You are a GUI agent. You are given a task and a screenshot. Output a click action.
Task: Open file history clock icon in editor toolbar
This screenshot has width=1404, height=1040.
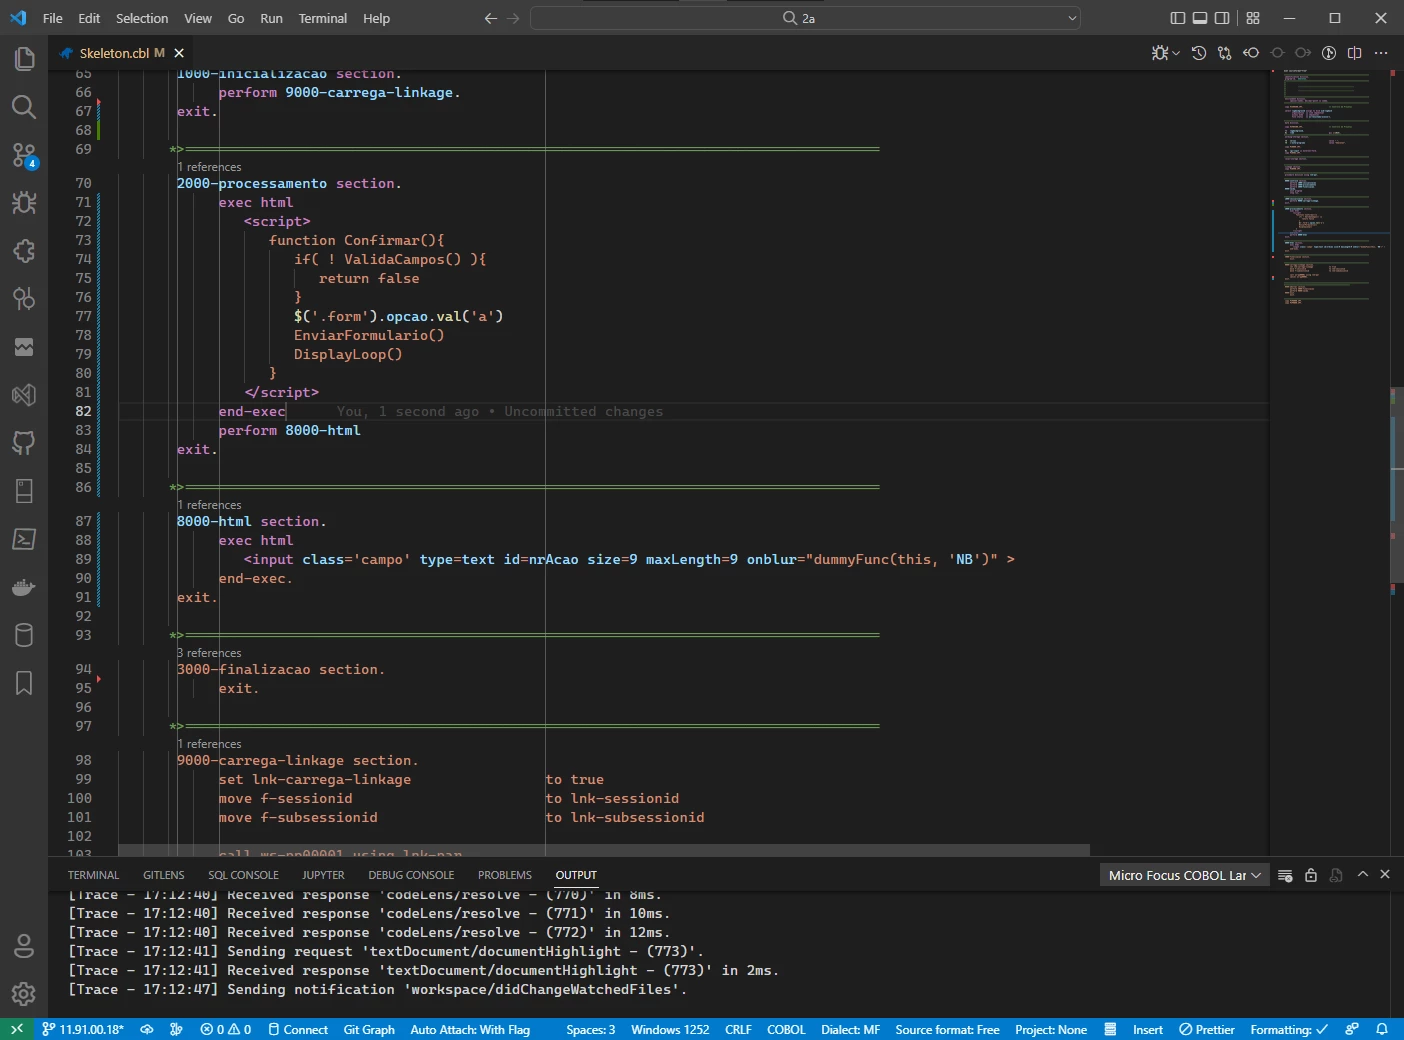click(x=1199, y=53)
